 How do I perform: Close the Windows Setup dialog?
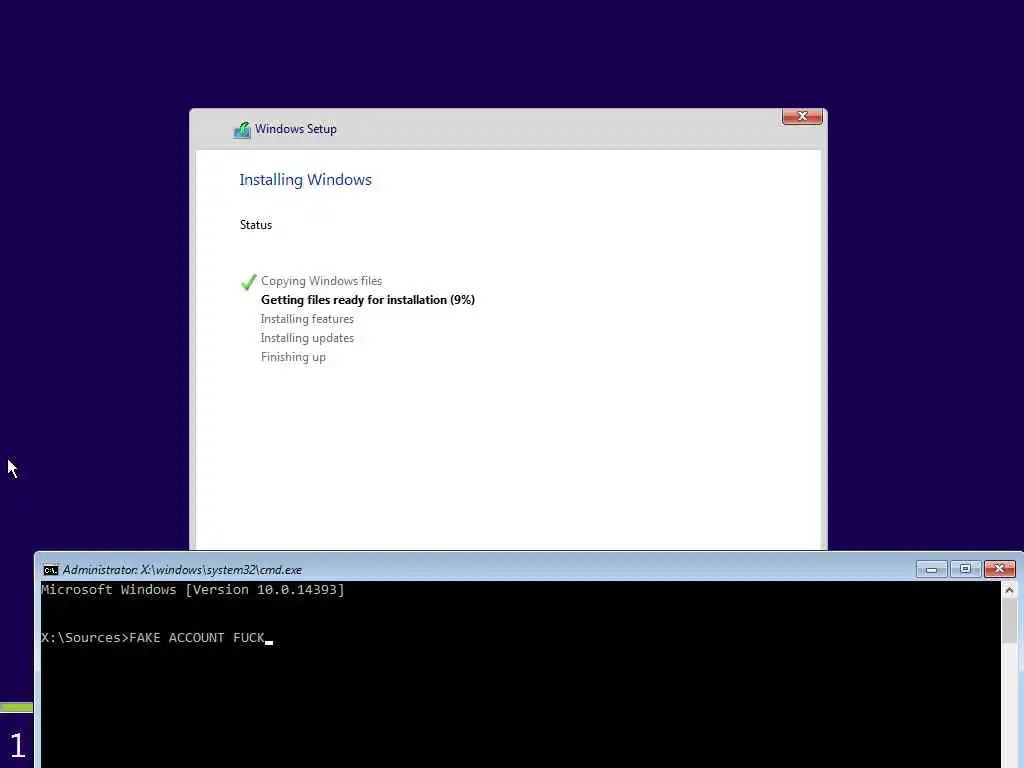[x=802, y=116]
